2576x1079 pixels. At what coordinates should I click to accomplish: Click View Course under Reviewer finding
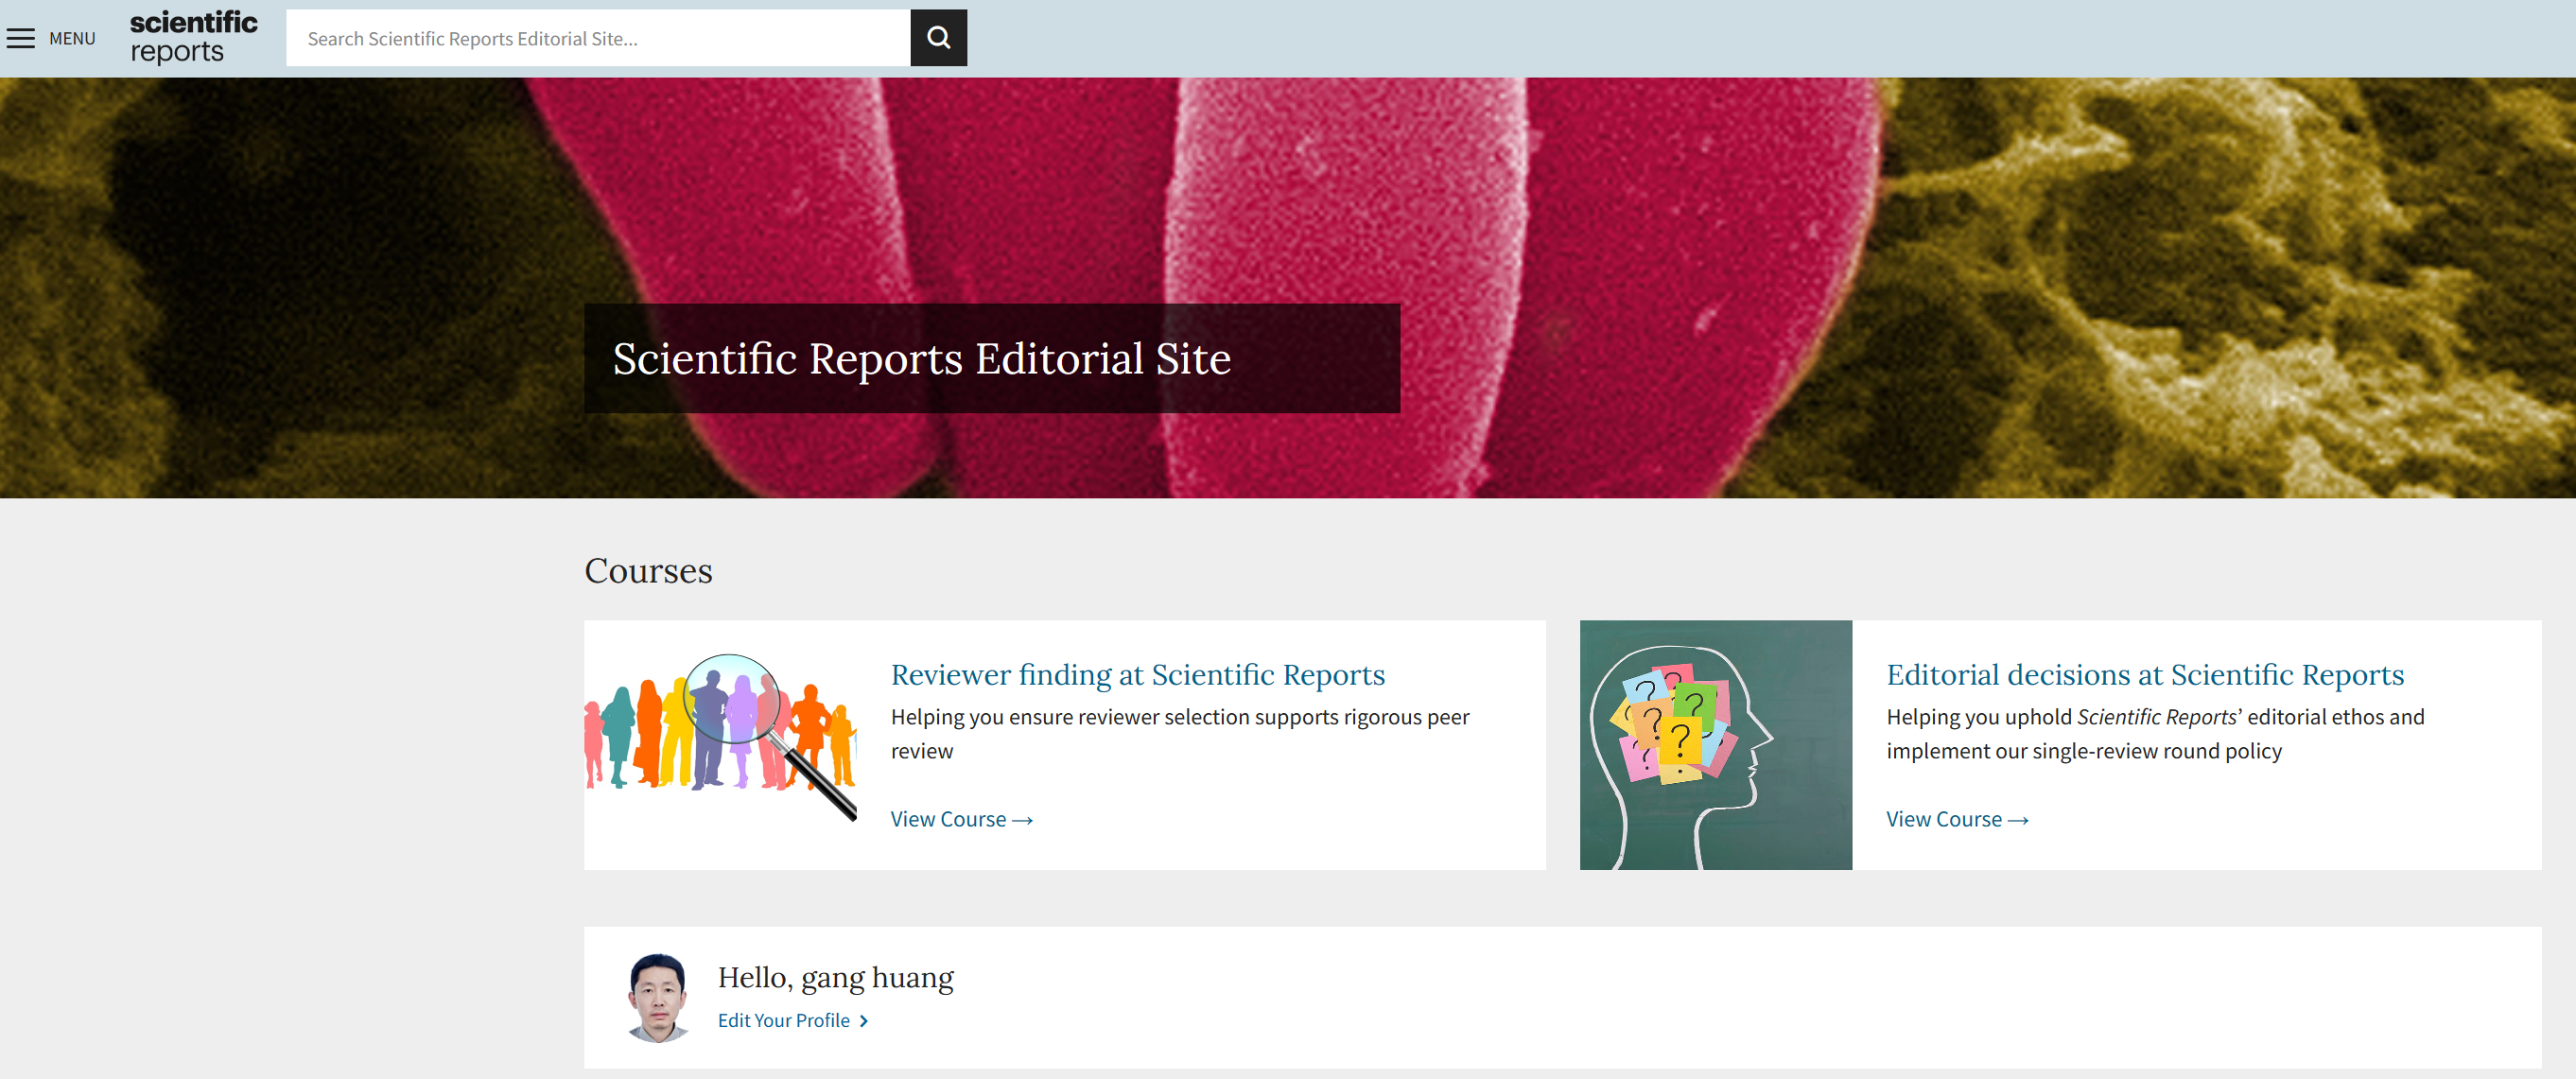coord(961,819)
